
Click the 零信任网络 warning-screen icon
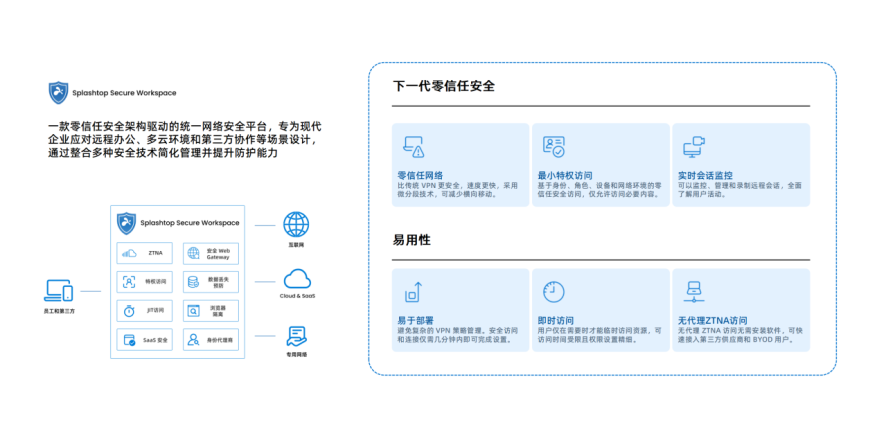pyautogui.click(x=414, y=147)
